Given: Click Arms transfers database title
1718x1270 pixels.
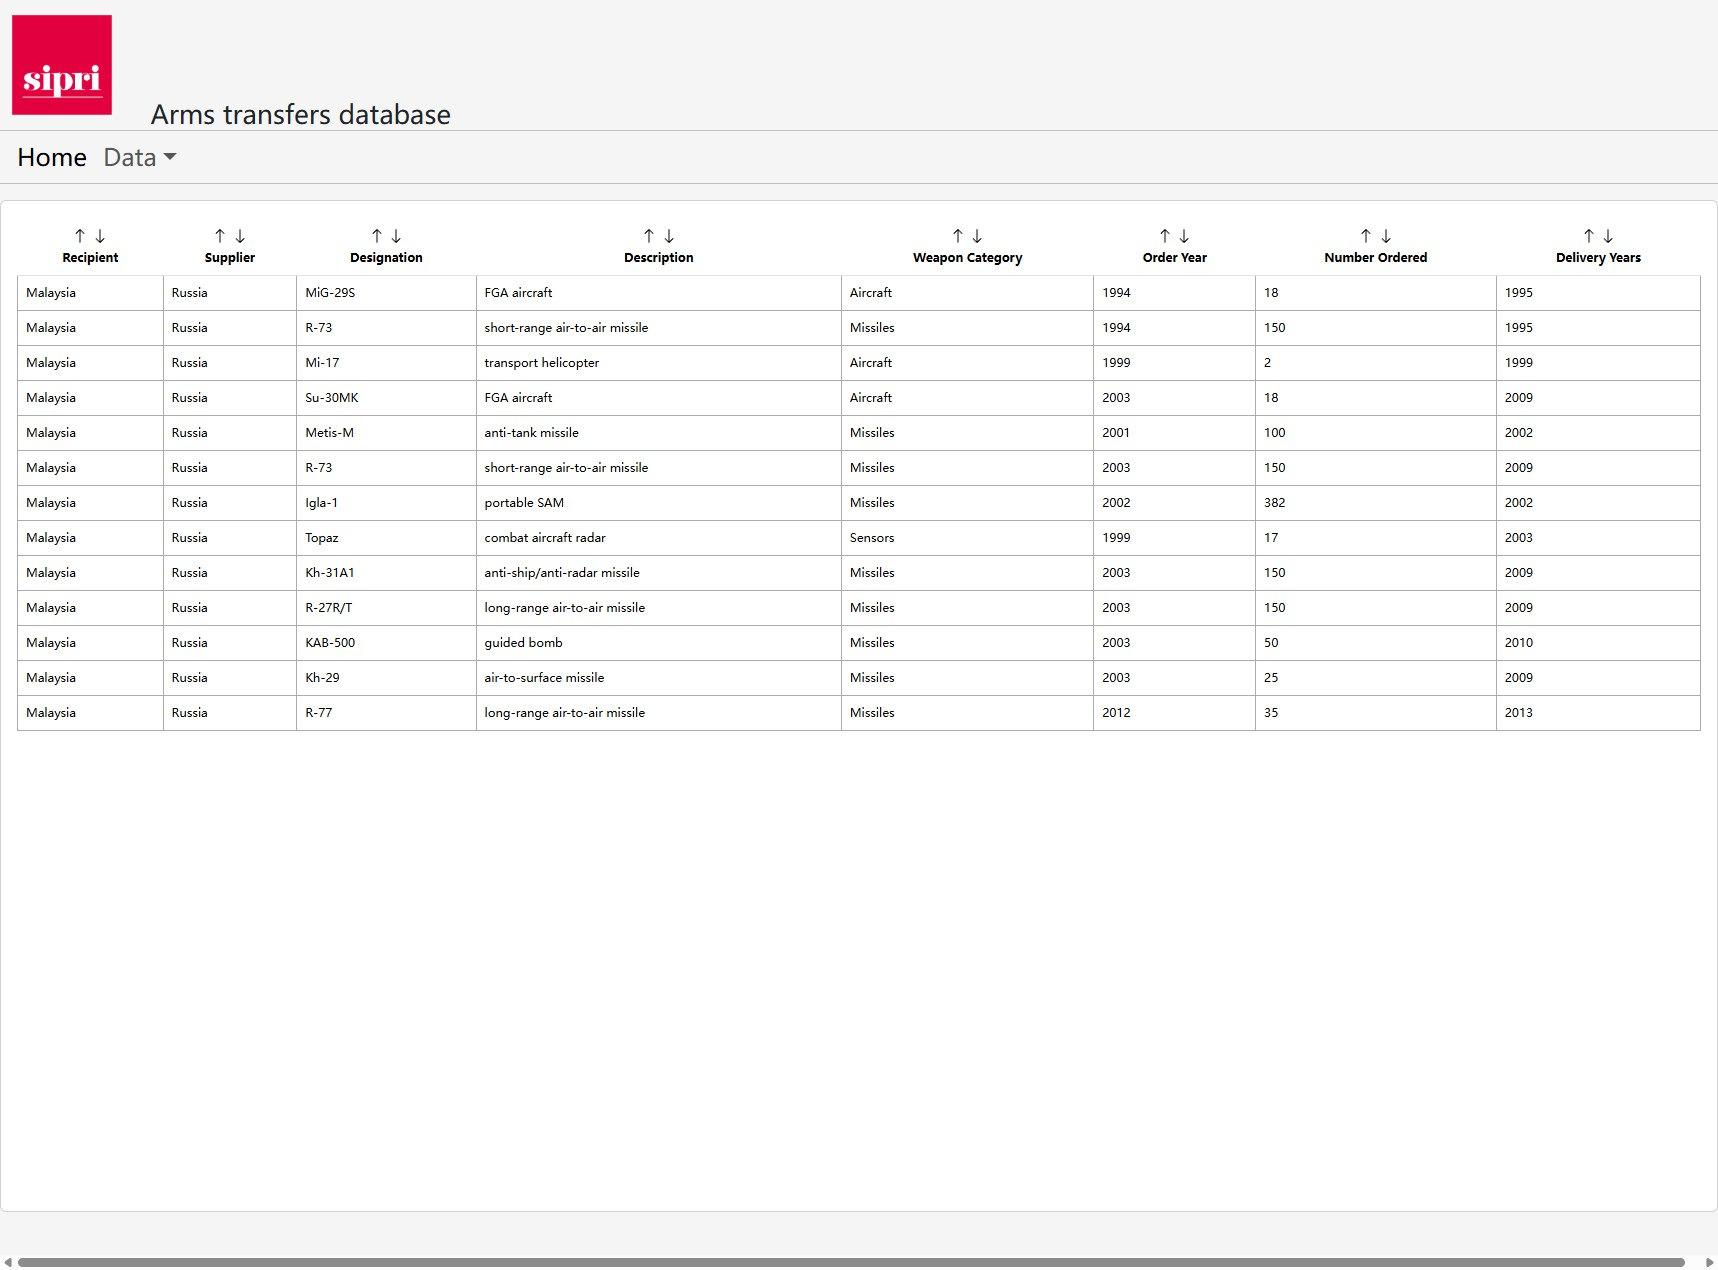Looking at the screenshot, I should click(300, 115).
